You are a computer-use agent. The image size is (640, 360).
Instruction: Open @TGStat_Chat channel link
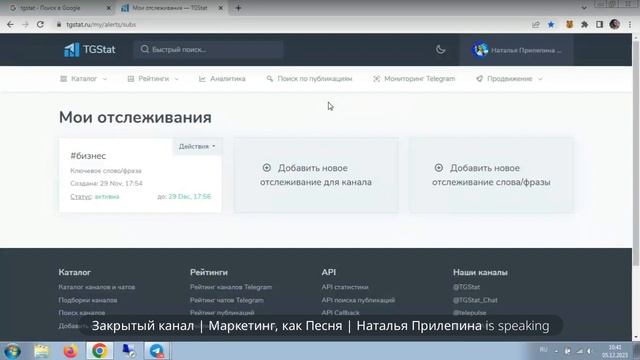point(475,300)
